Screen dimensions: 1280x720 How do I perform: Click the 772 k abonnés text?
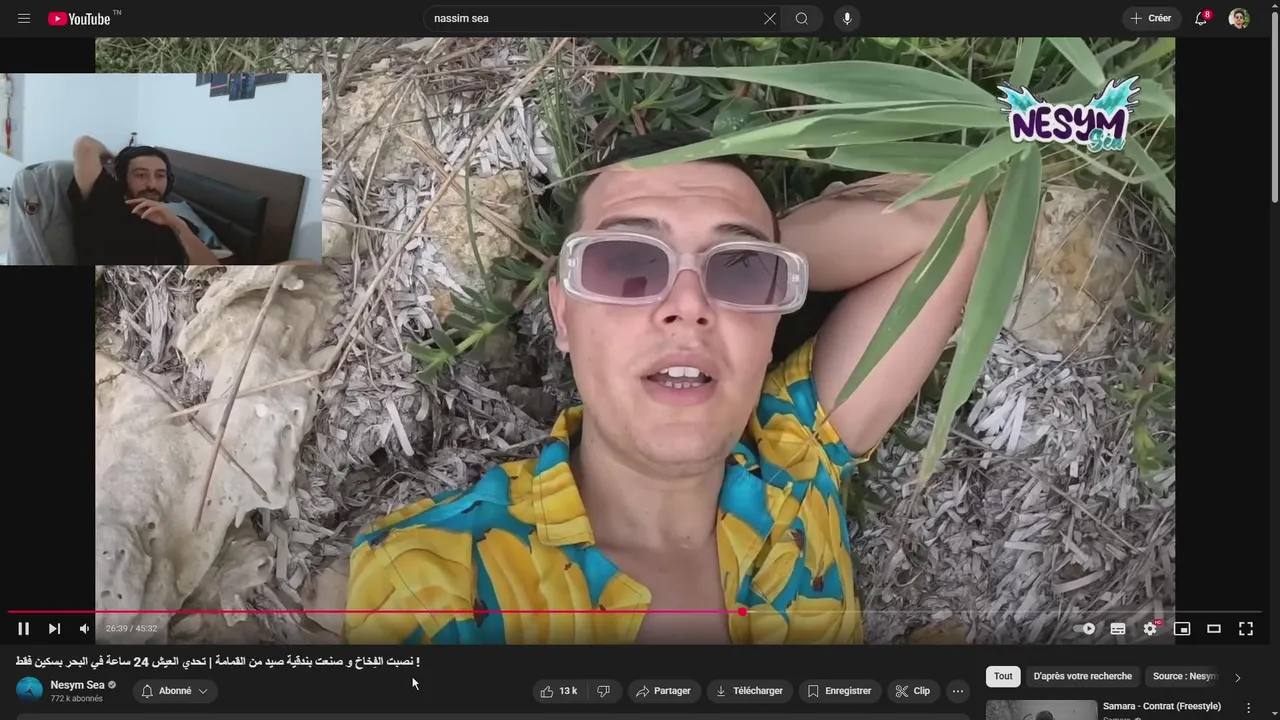tap(77, 699)
